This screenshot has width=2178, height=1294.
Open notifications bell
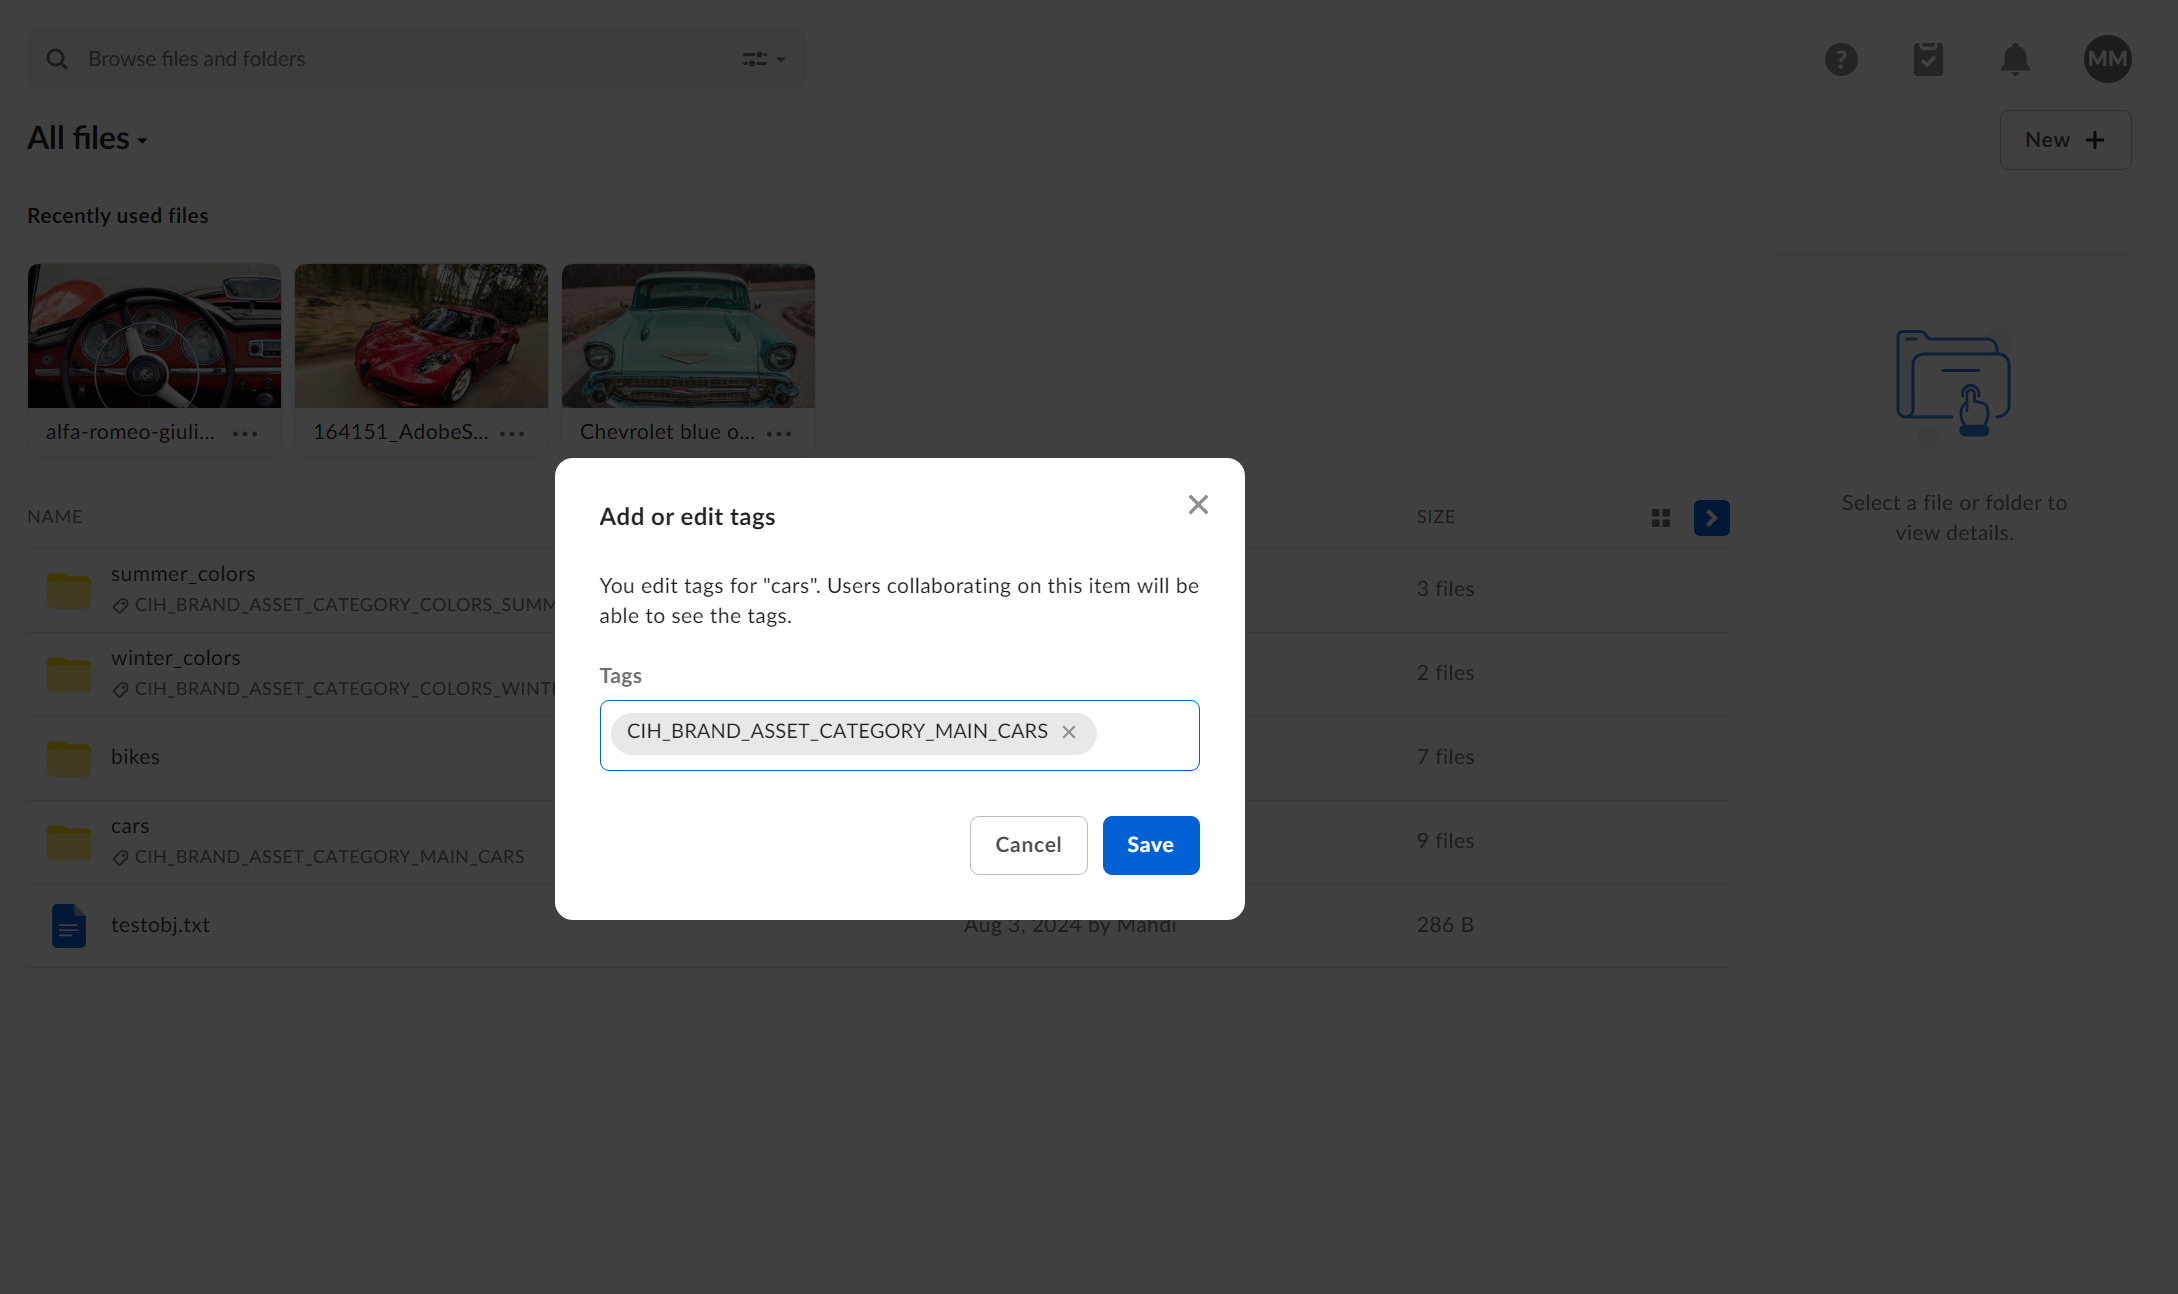pyautogui.click(x=2015, y=59)
